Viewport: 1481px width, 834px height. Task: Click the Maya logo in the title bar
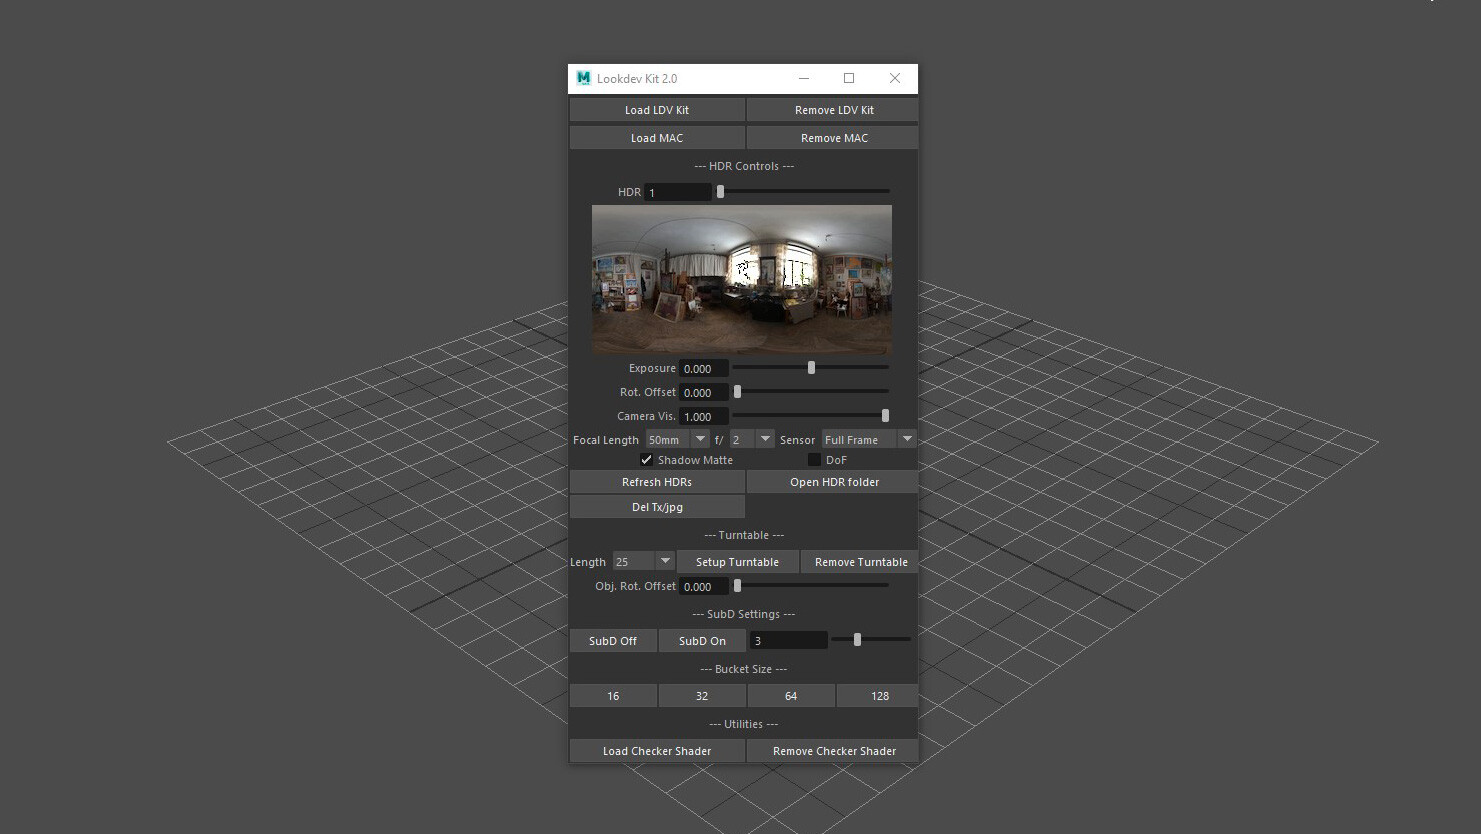pyautogui.click(x=581, y=78)
